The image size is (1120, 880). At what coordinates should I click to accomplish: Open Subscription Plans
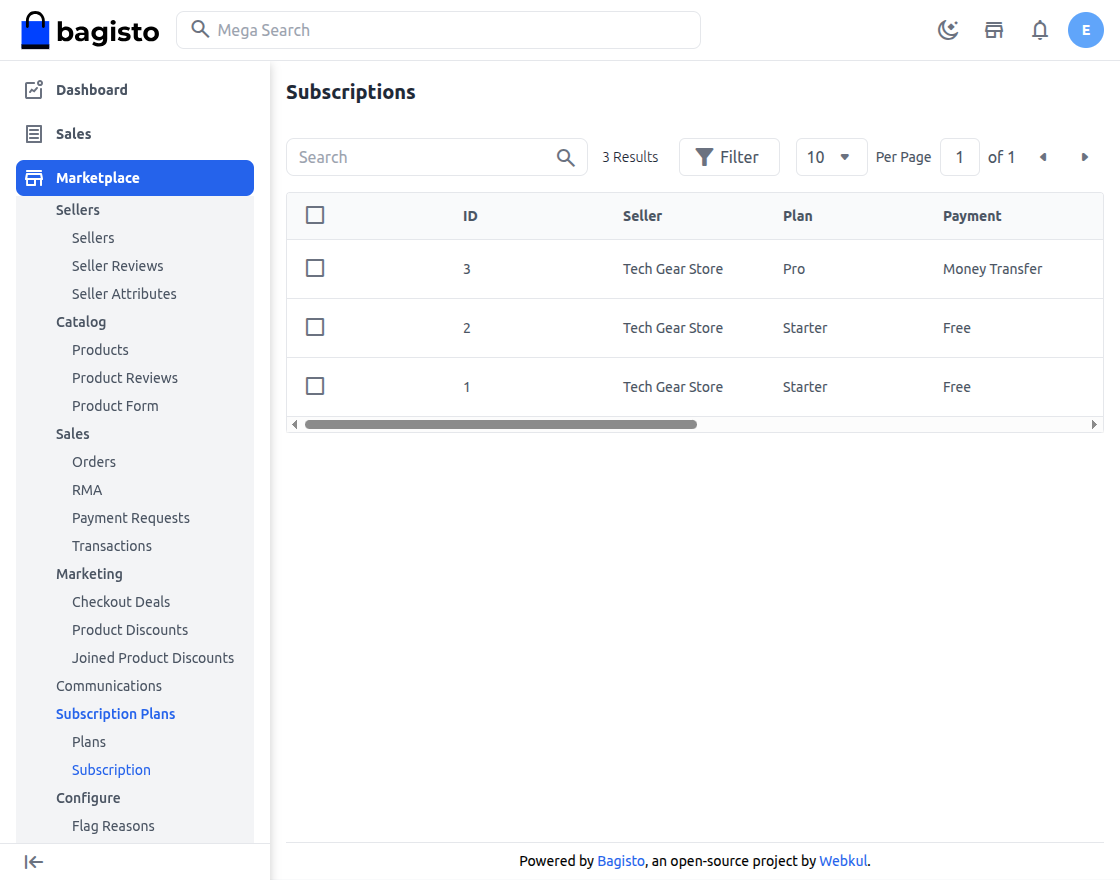[x=116, y=714]
